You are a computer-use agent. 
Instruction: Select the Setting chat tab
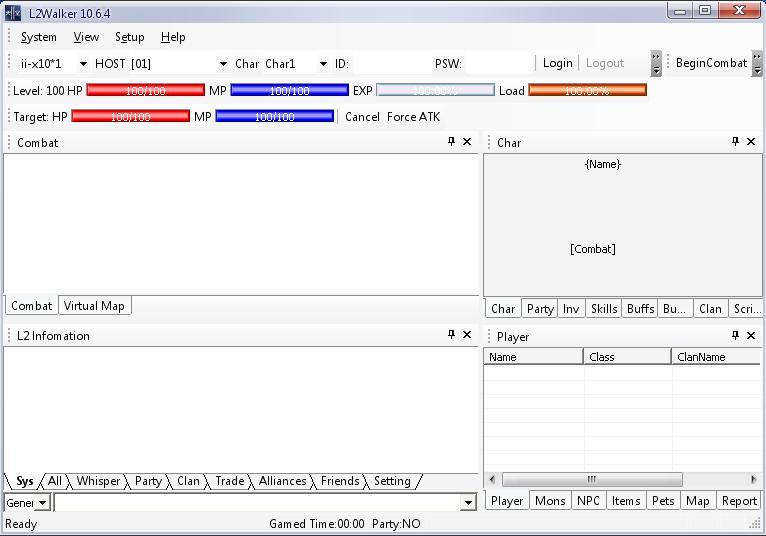pyautogui.click(x=392, y=481)
